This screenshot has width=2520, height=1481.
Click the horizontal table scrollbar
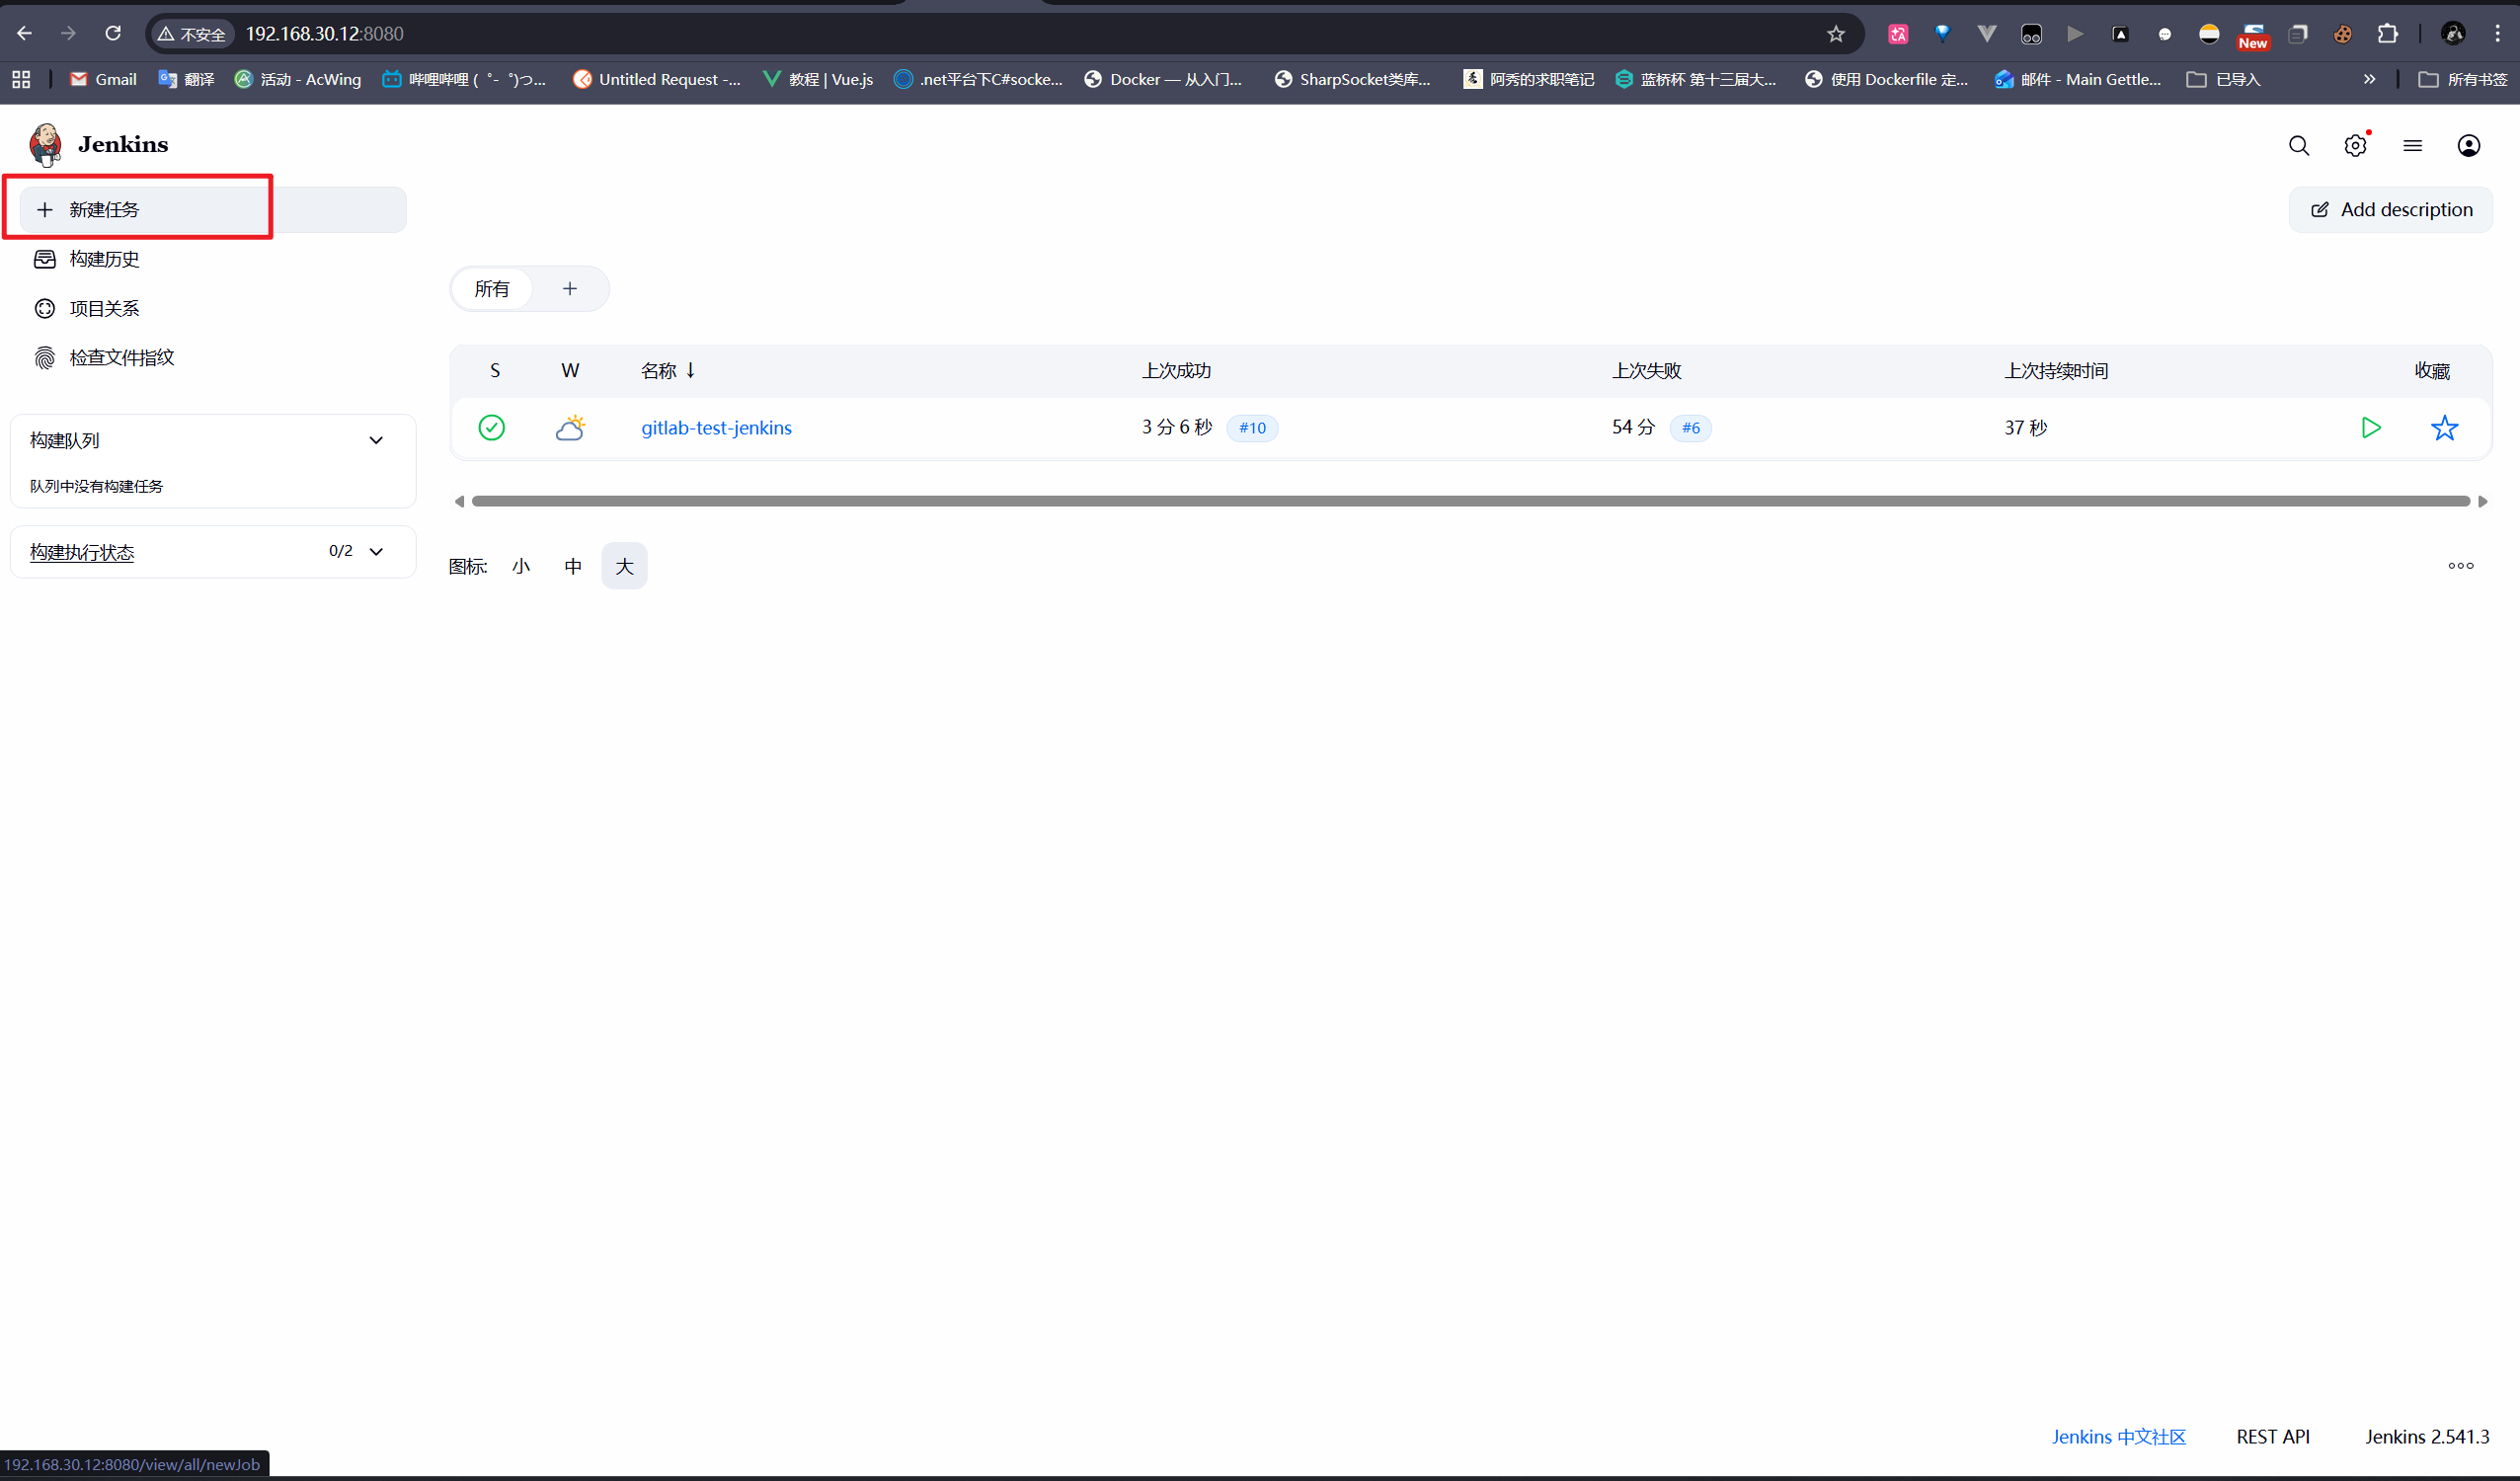[x=1470, y=501]
